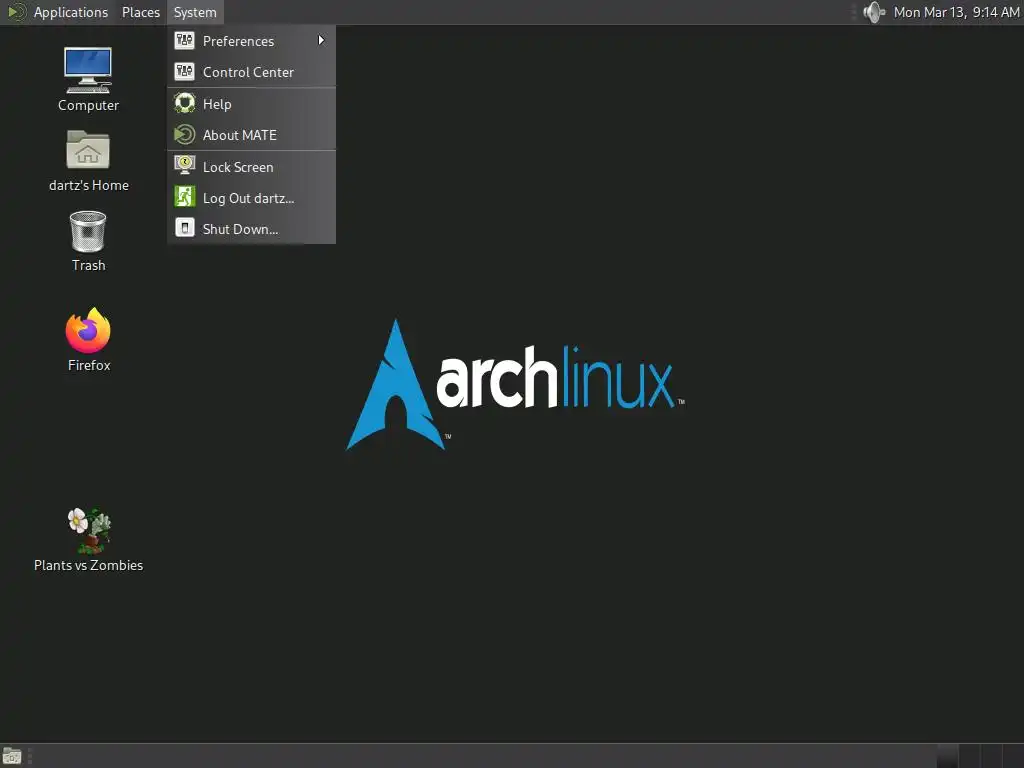Expand the Preferences submenu
This screenshot has width=1024, height=768.
pos(251,40)
